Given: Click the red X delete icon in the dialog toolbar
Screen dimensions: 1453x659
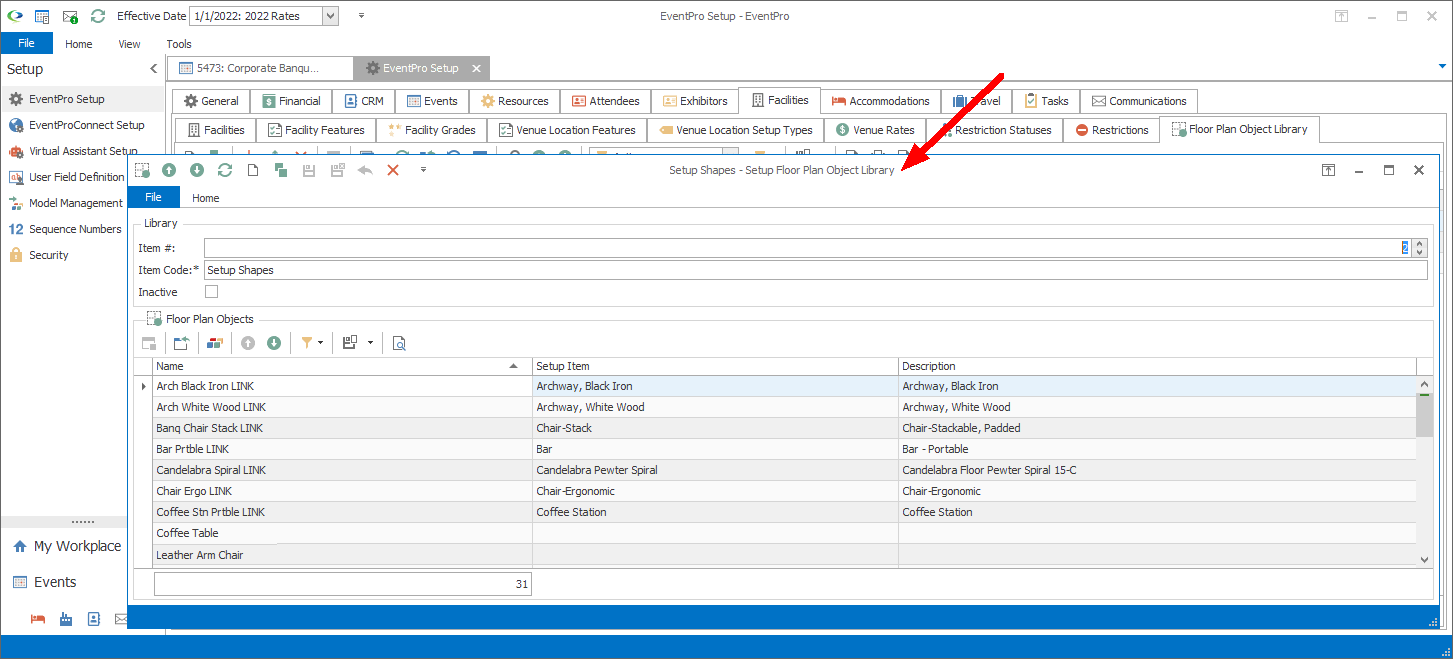Looking at the screenshot, I should tap(393, 170).
